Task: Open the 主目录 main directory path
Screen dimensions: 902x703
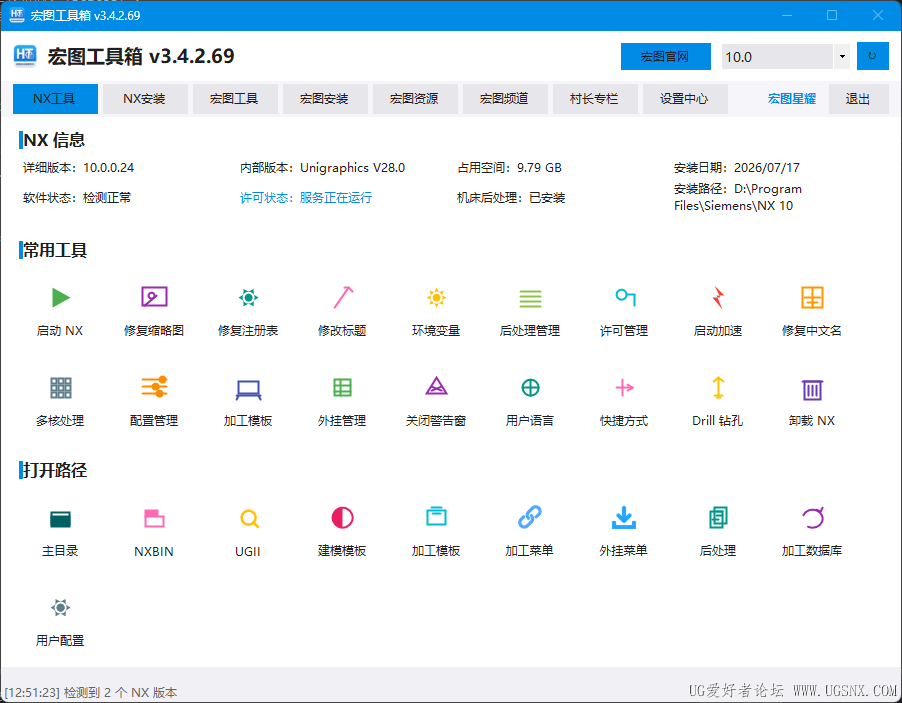Action: pos(60,519)
